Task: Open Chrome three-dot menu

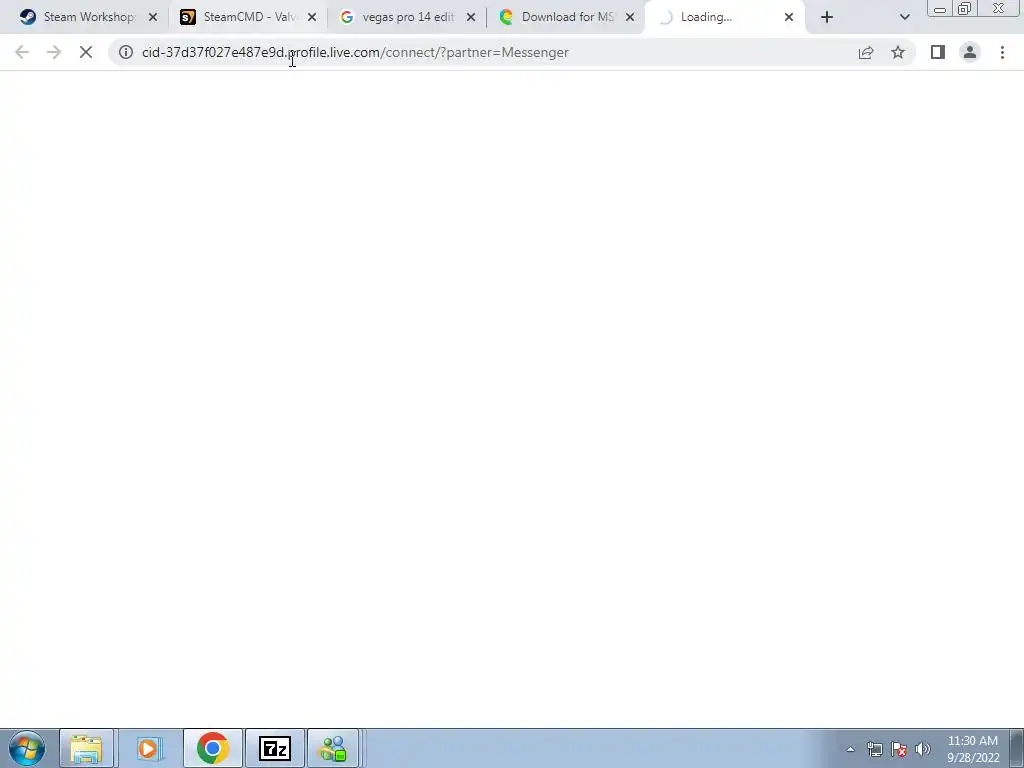Action: (x=1002, y=52)
